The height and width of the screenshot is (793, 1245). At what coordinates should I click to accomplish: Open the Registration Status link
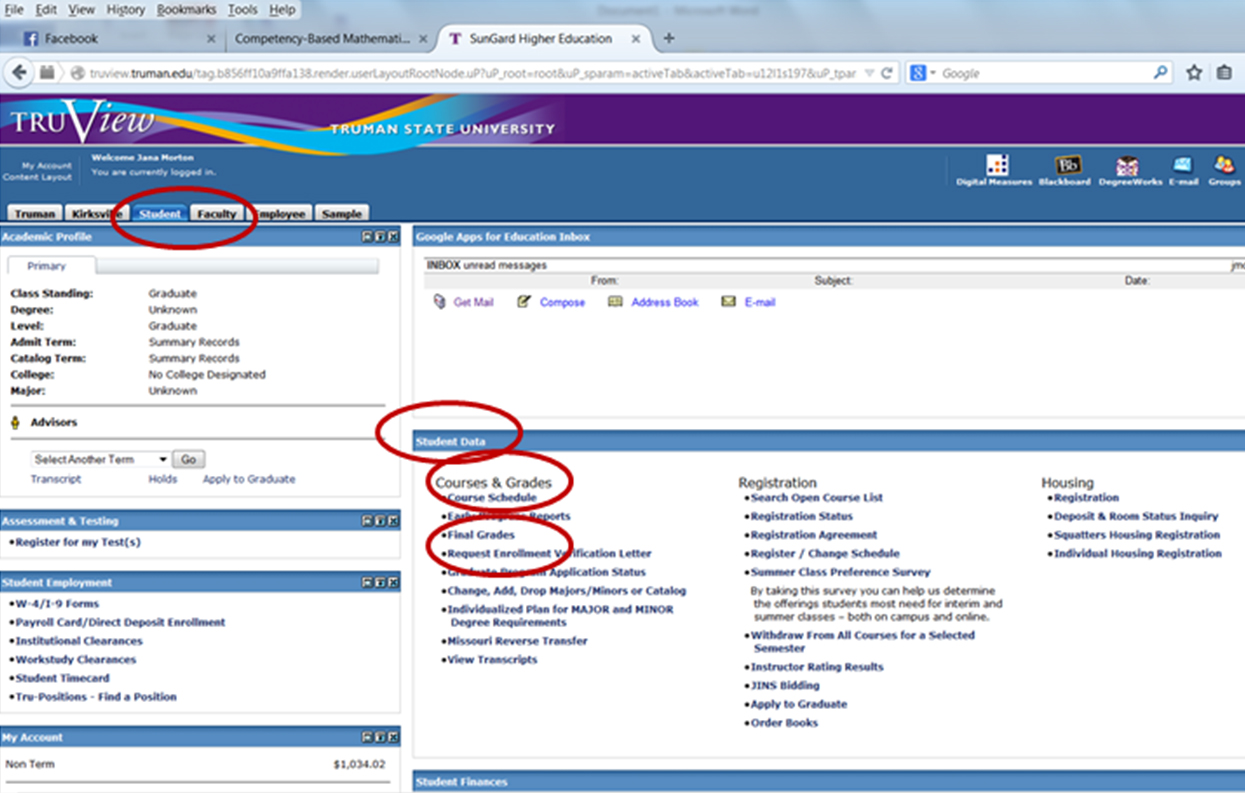point(802,517)
